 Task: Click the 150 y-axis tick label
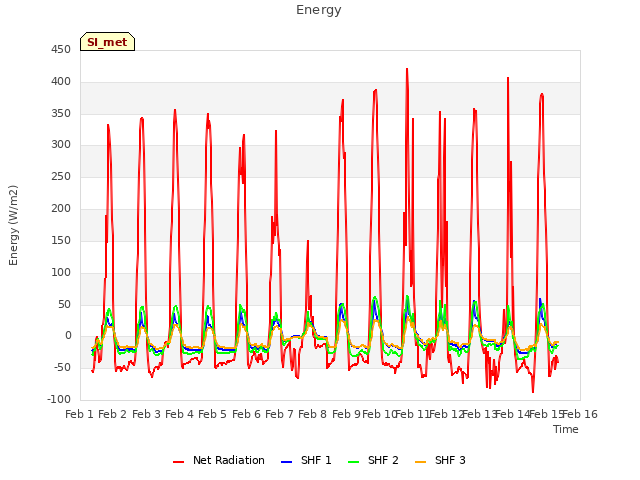[x=61, y=240]
